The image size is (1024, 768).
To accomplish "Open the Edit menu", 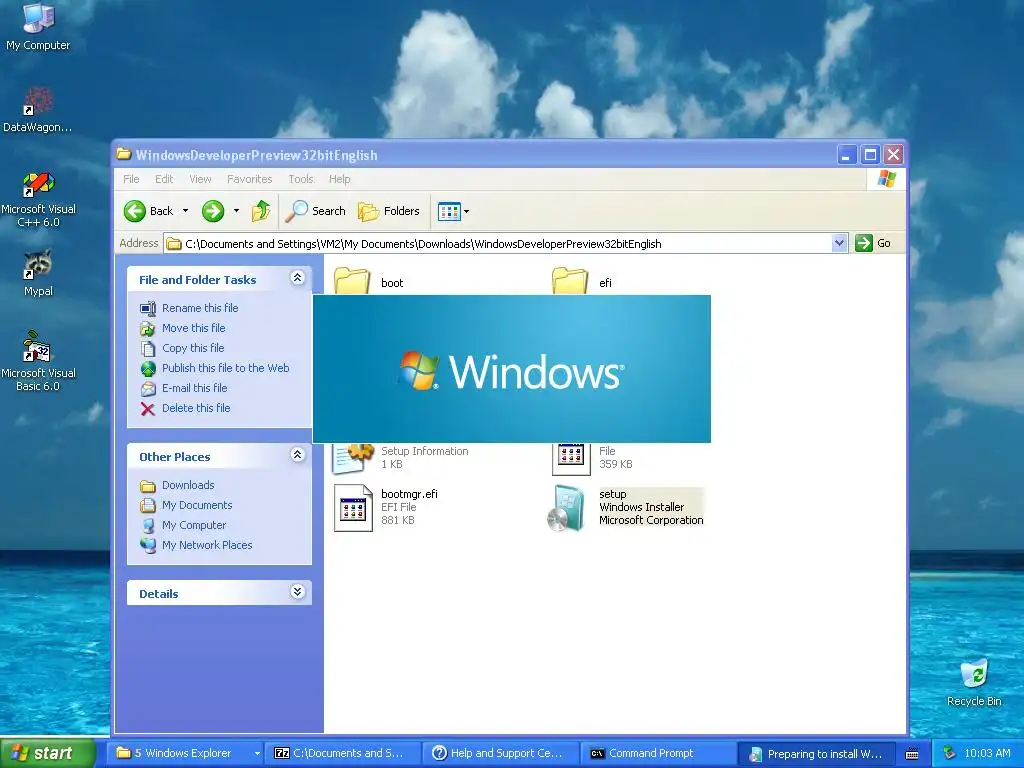I will point(164,179).
